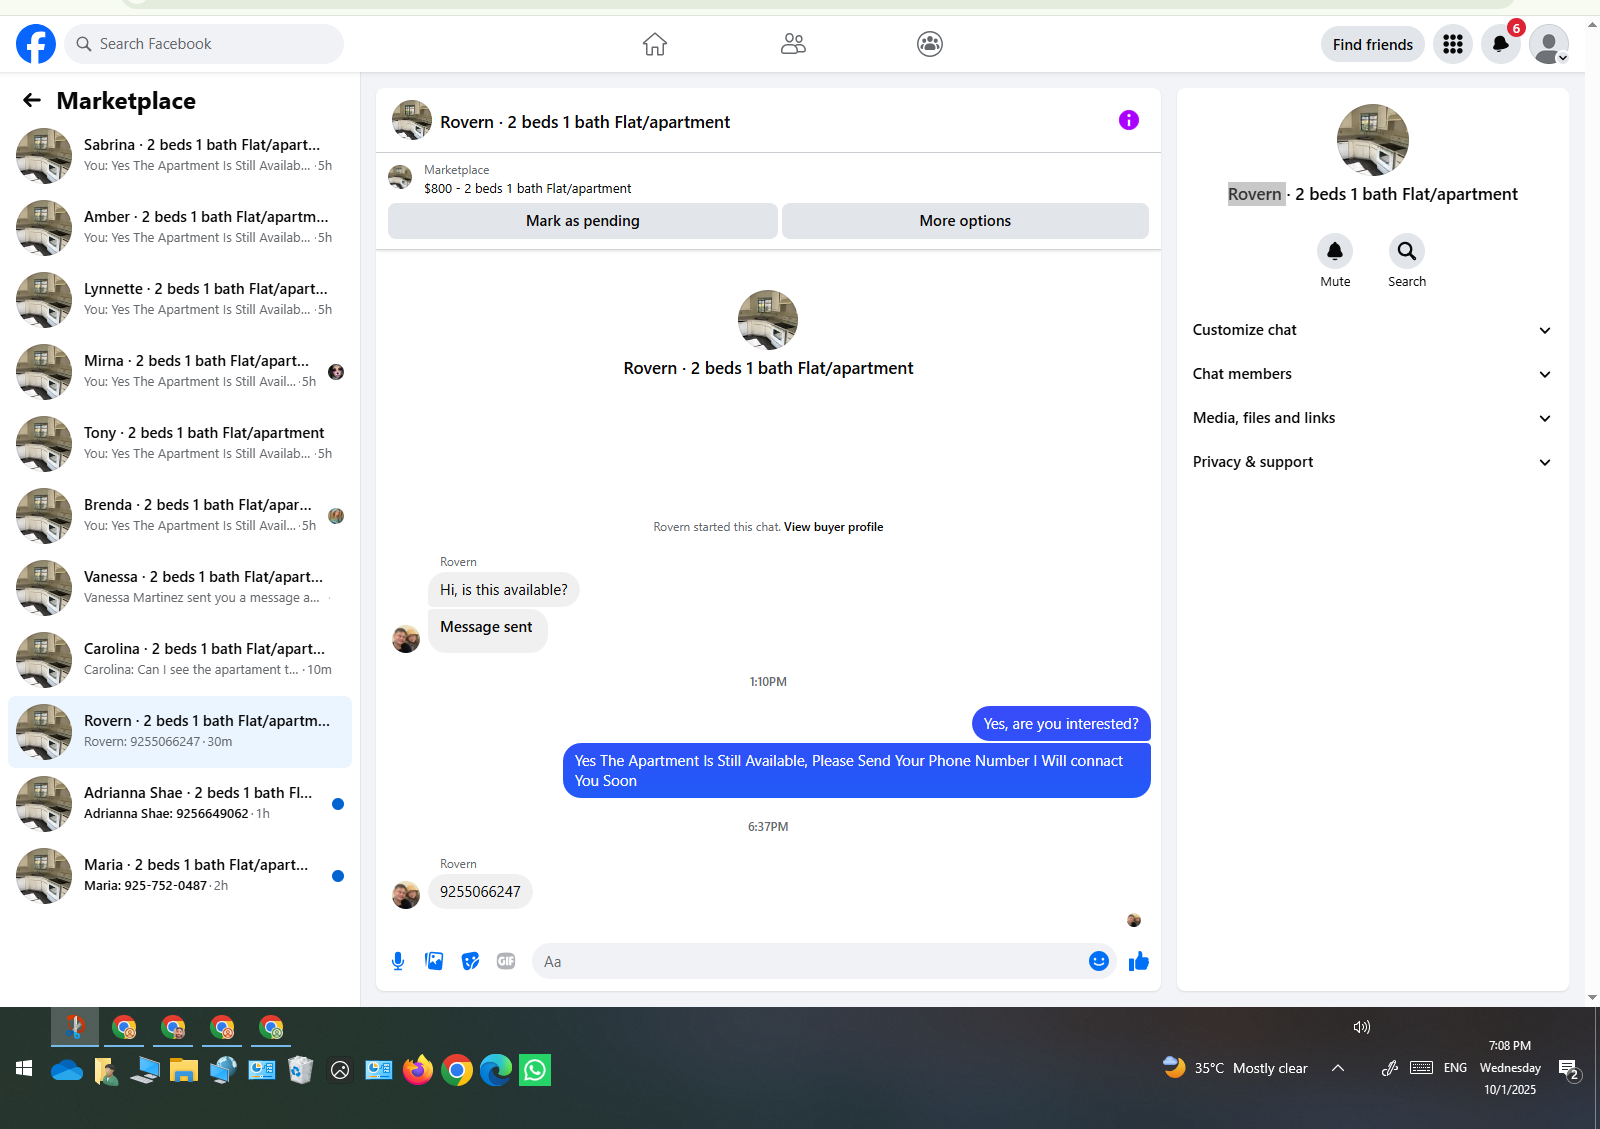Click the message bubble '9255066247'

[x=480, y=892]
